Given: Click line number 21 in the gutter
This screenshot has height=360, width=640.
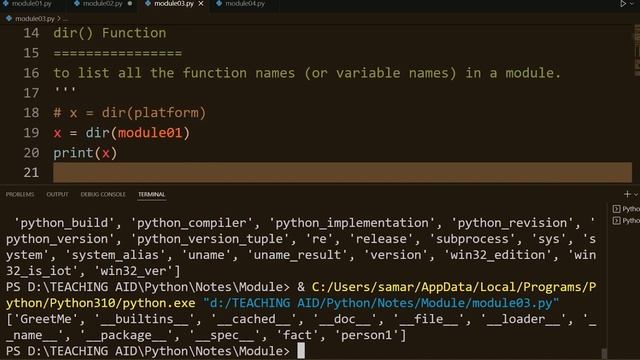Looking at the screenshot, I should pyautogui.click(x=31, y=173).
